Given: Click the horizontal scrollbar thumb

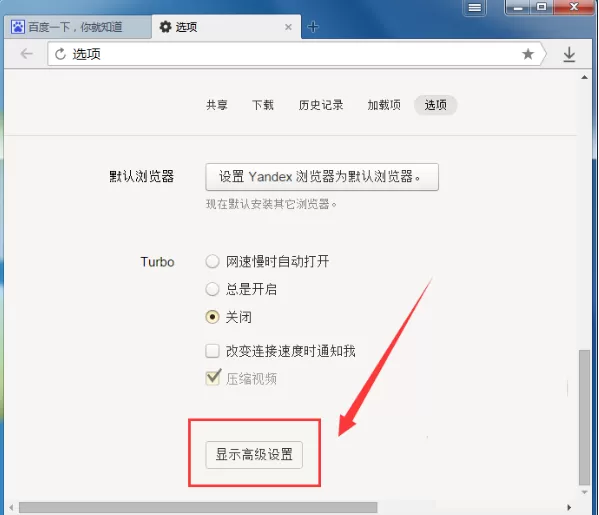Looking at the screenshot, I should 198,508.
